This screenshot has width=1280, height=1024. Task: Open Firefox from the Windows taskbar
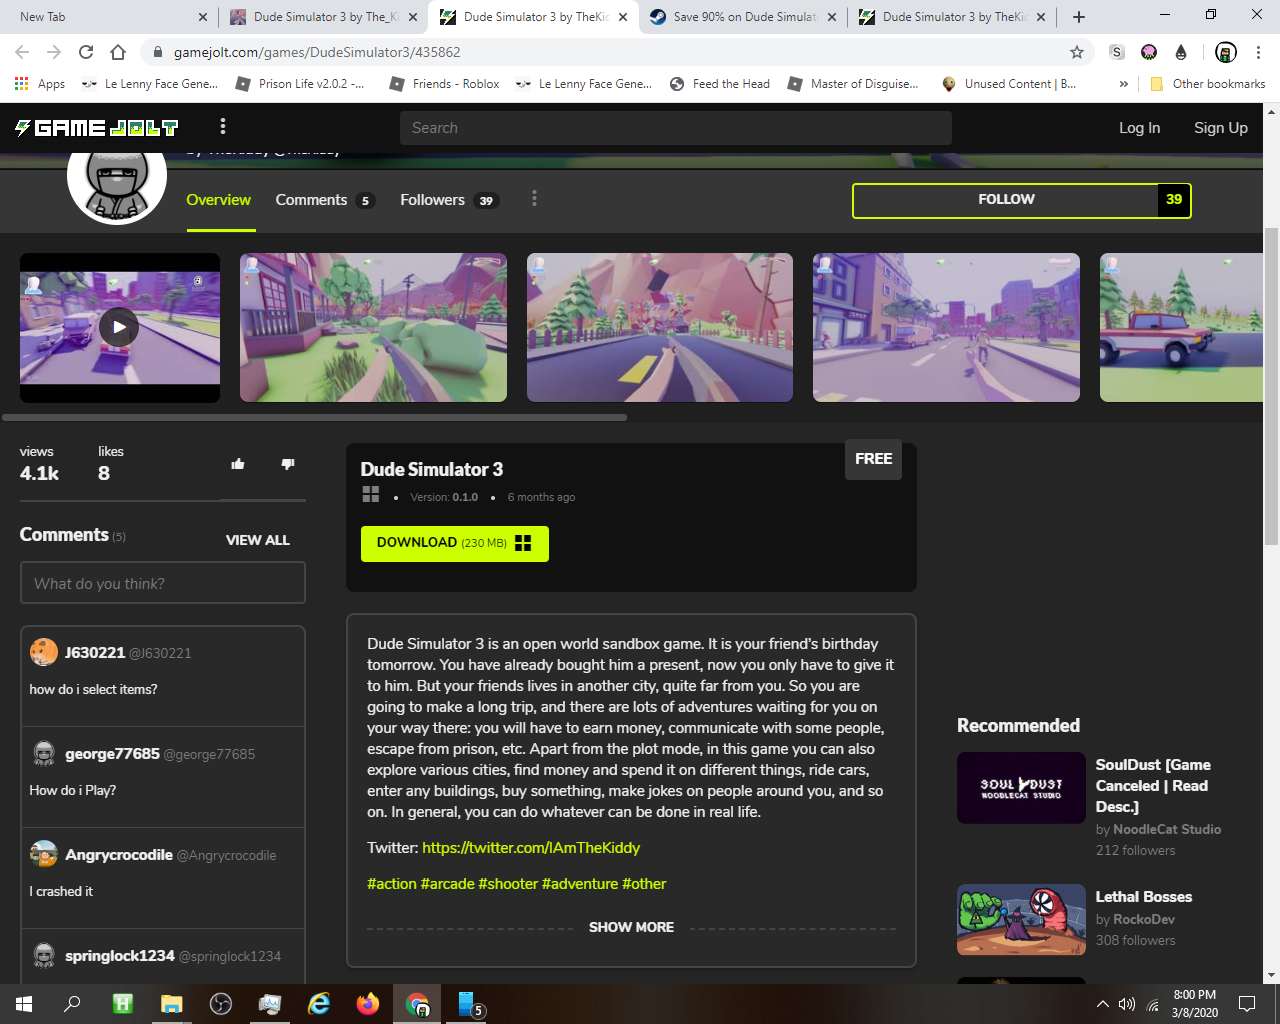(x=368, y=1003)
